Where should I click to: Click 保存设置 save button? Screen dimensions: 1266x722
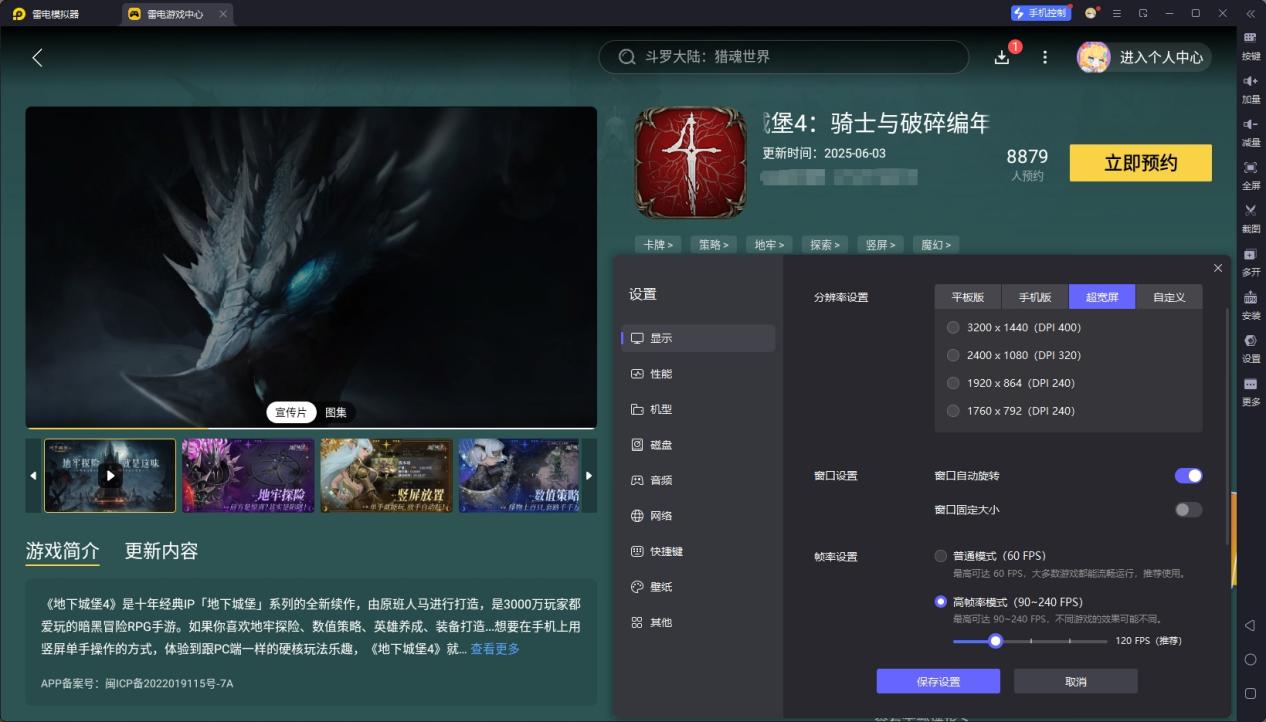(938, 681)
